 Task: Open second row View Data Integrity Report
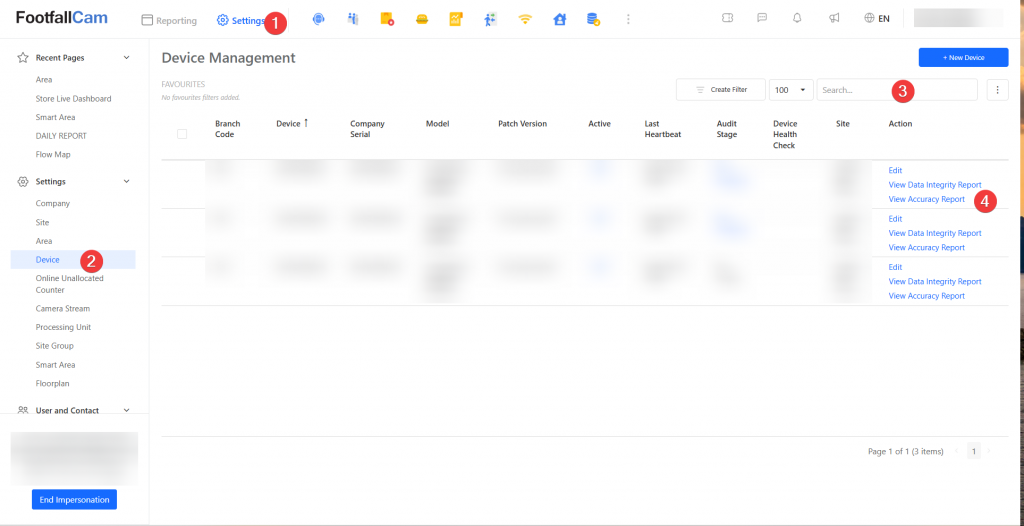[x=935, y=233]
